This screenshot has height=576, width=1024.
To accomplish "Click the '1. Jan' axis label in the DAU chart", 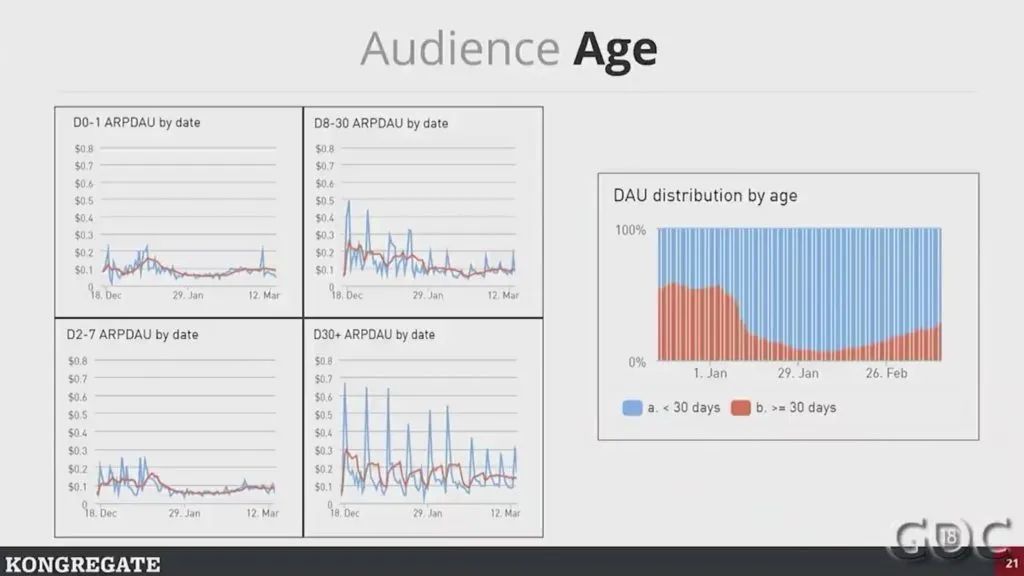I will tap(710, 373).
